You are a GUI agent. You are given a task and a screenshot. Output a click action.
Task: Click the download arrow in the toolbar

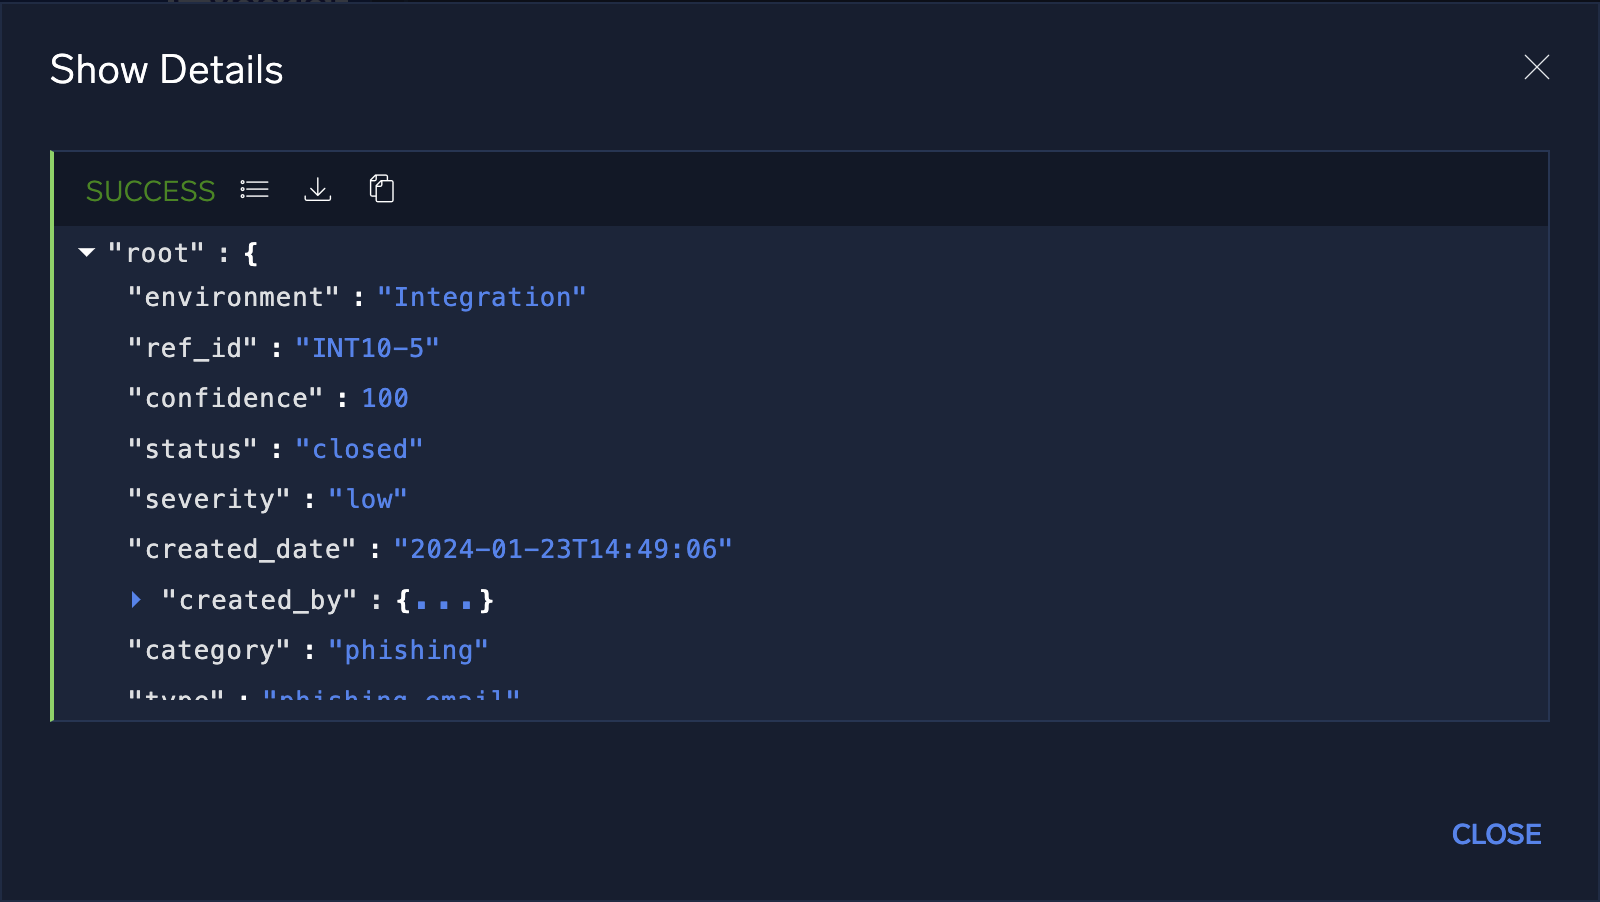coord(317,189)
